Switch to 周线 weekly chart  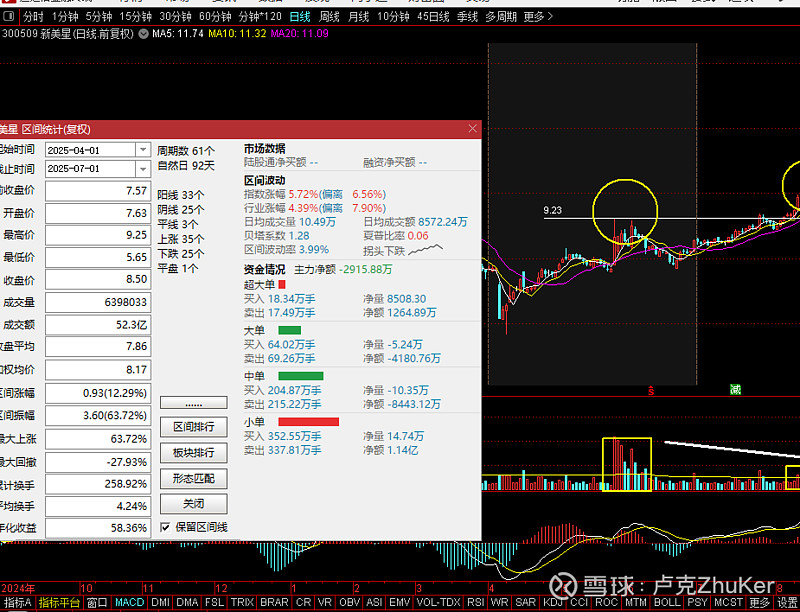tap(329, 17)
